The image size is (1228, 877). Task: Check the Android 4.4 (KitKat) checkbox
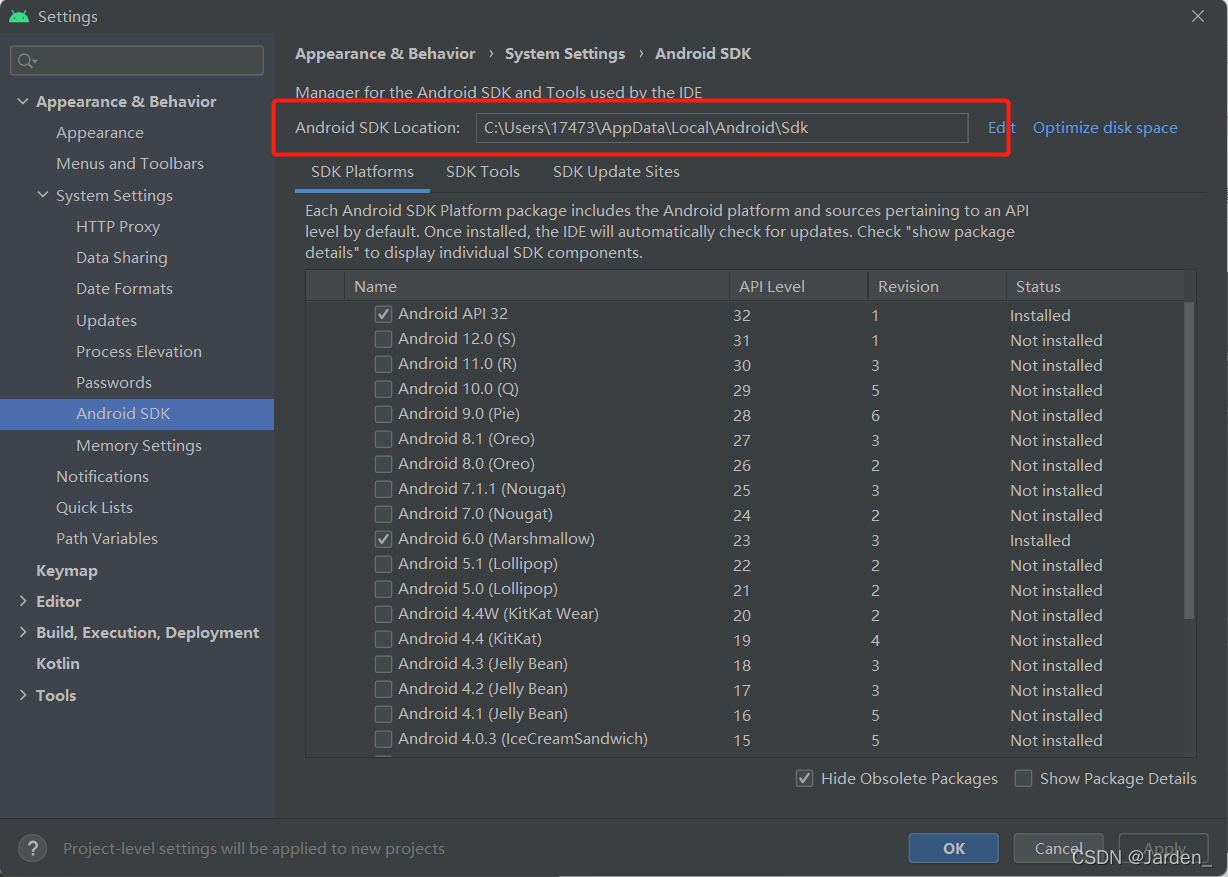(383, 639)
